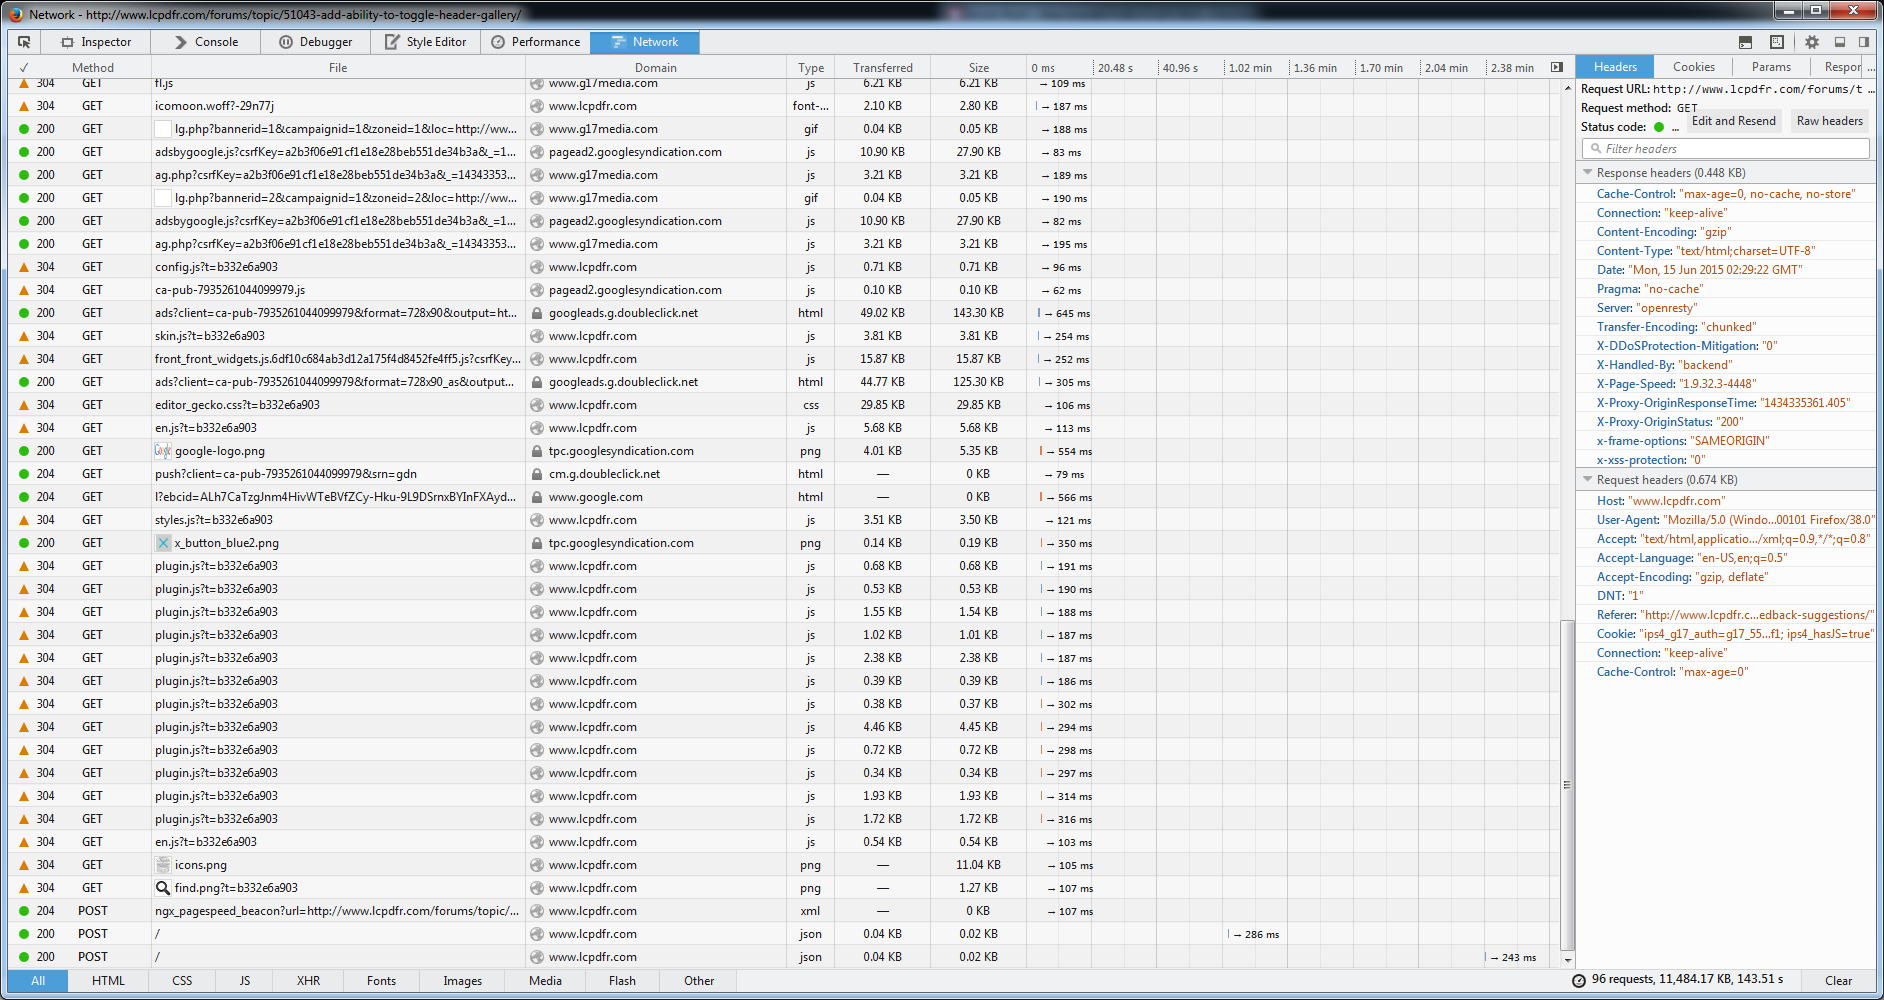This screenshot has width=1884, height=1000.
Task: Show Raw headers
Action: [x=1829, y=121]
